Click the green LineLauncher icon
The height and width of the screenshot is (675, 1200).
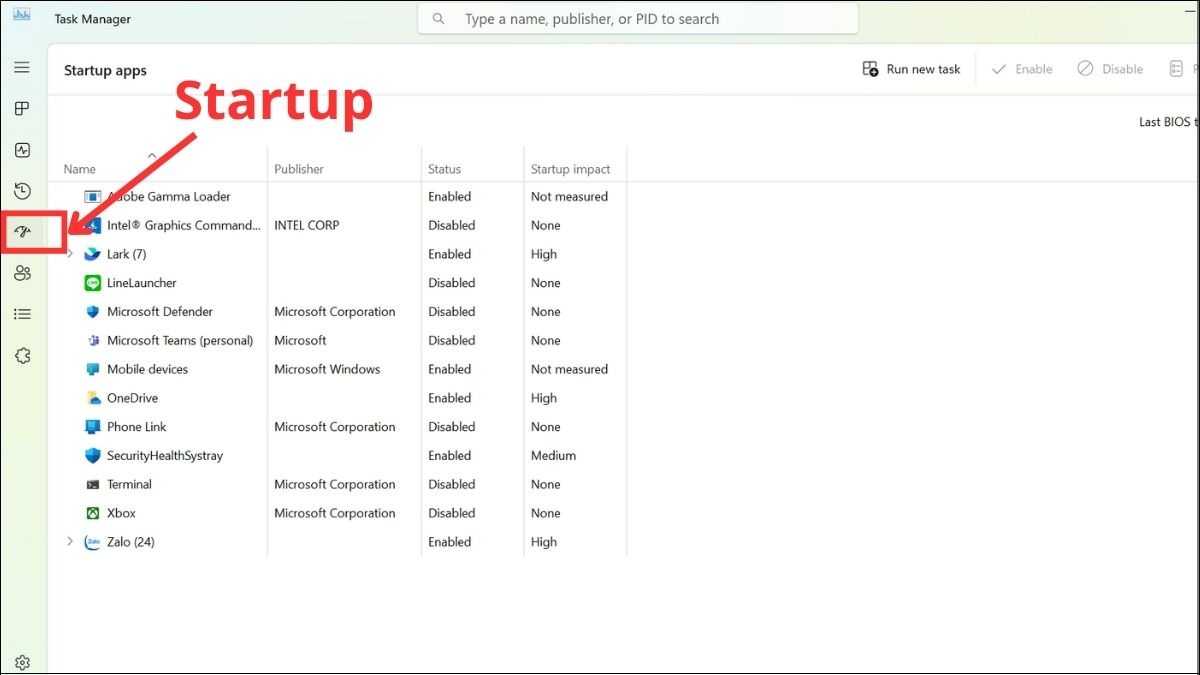point(93,283)
